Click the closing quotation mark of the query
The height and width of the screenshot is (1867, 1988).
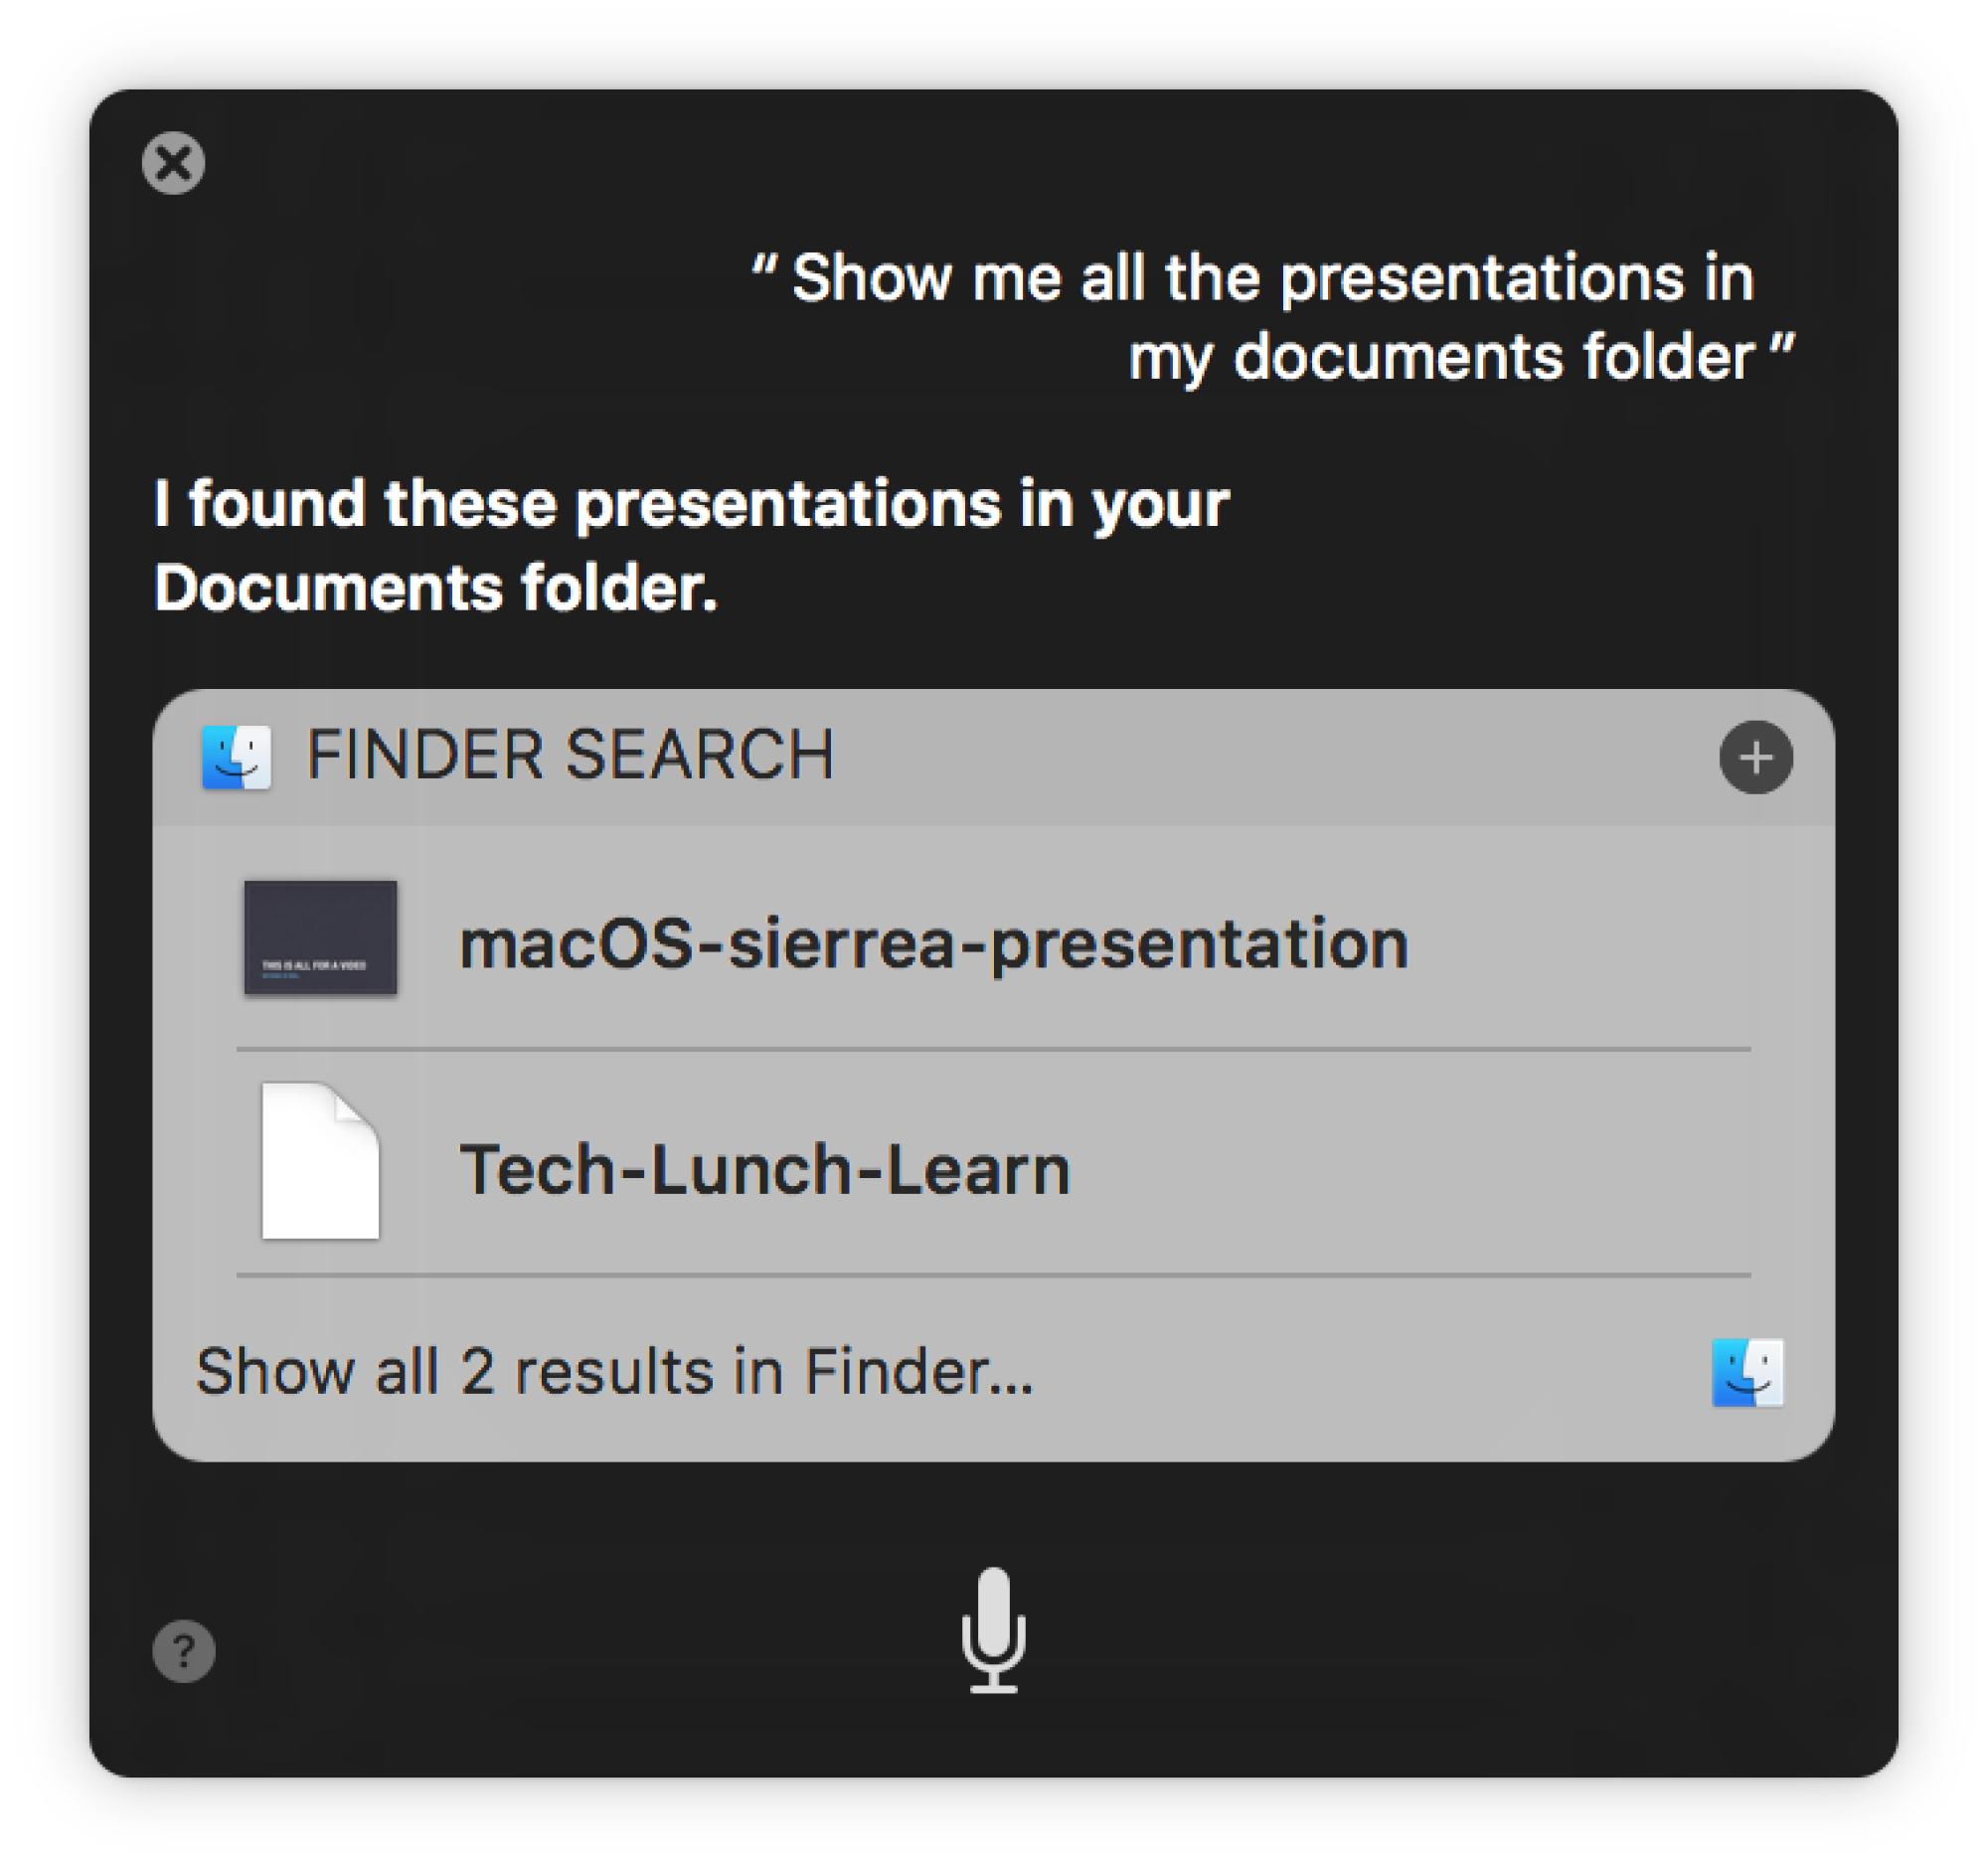1783,348
